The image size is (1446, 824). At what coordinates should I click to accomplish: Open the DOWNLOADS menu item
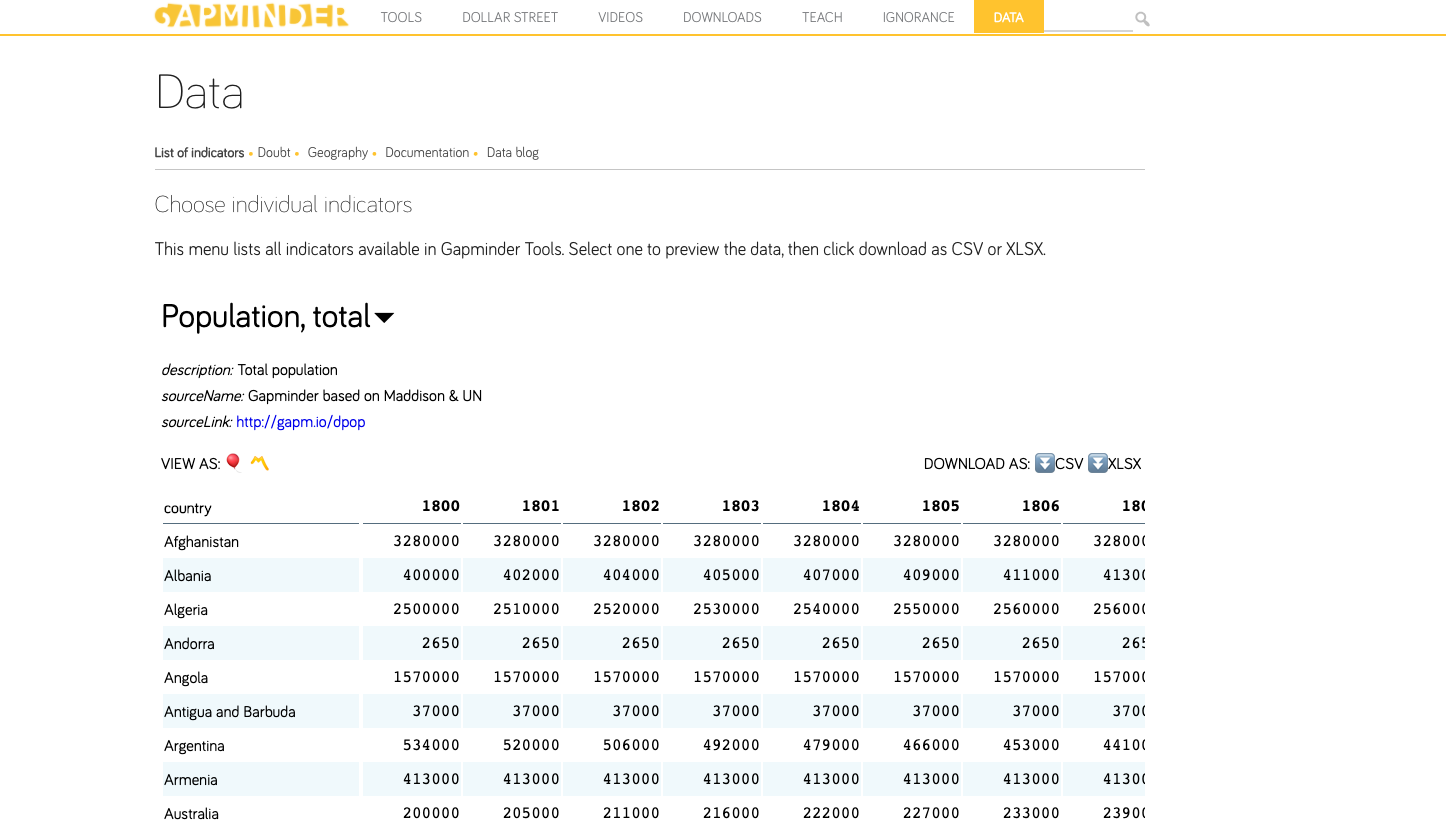[722, 17]
